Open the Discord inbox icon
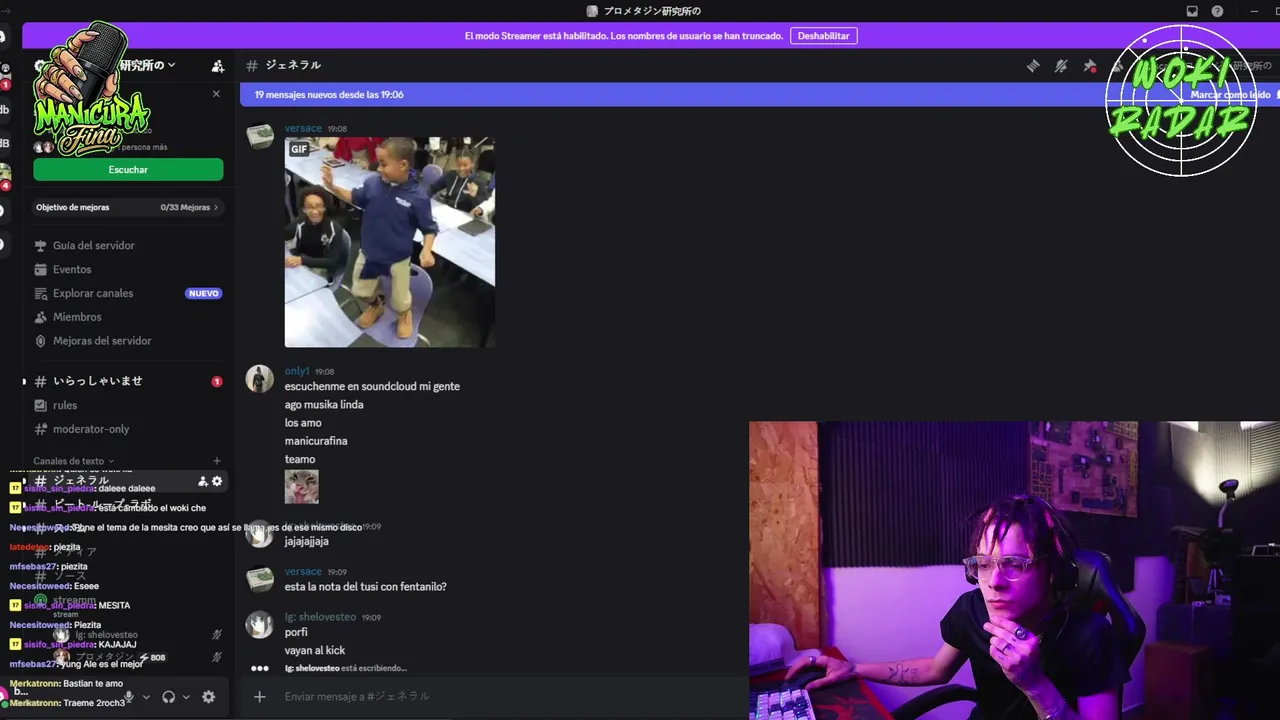The width and height of the screenshot is (1280, 720). [1192, 11]
